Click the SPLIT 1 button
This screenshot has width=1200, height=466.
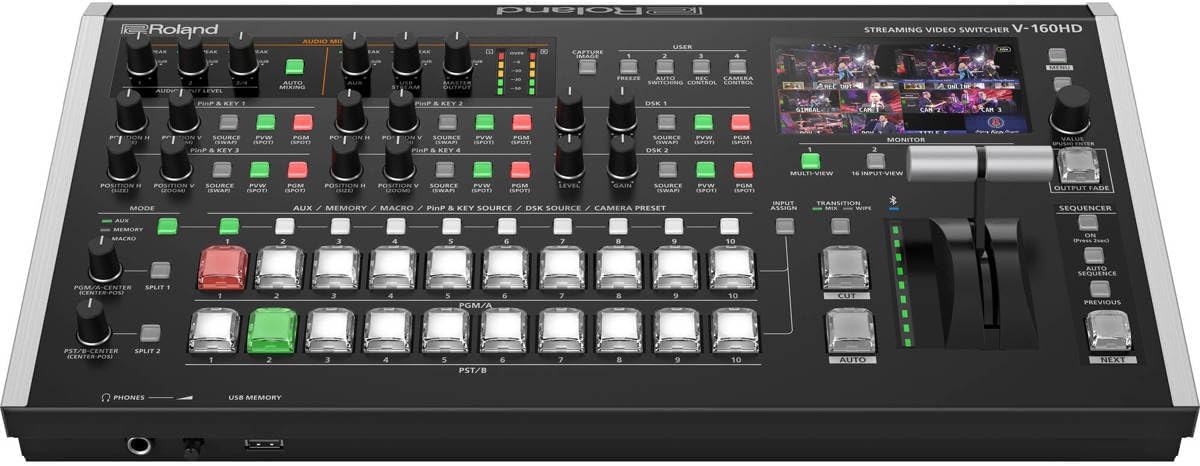pos(160,270)
